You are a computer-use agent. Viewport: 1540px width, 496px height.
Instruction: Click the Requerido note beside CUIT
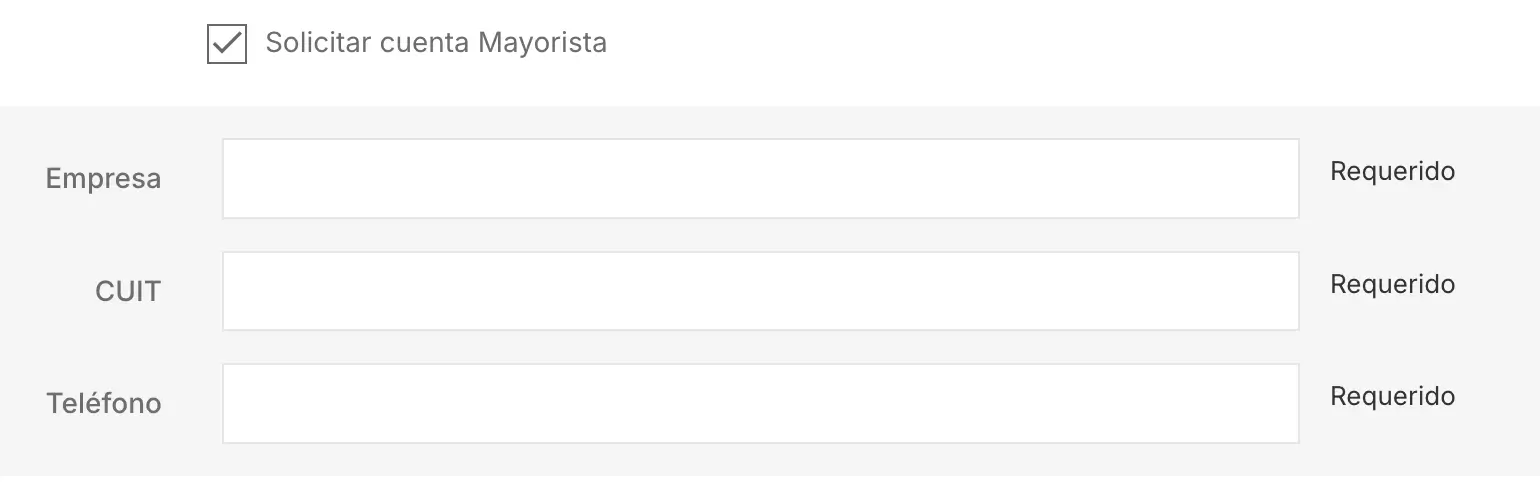click(1392, 285)
